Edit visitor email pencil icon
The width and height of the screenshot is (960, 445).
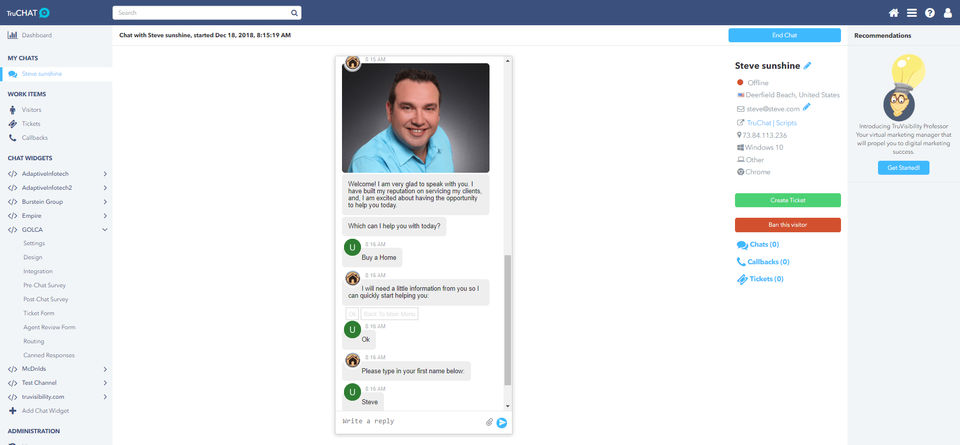pyautogui.click(x=806, y=107)
